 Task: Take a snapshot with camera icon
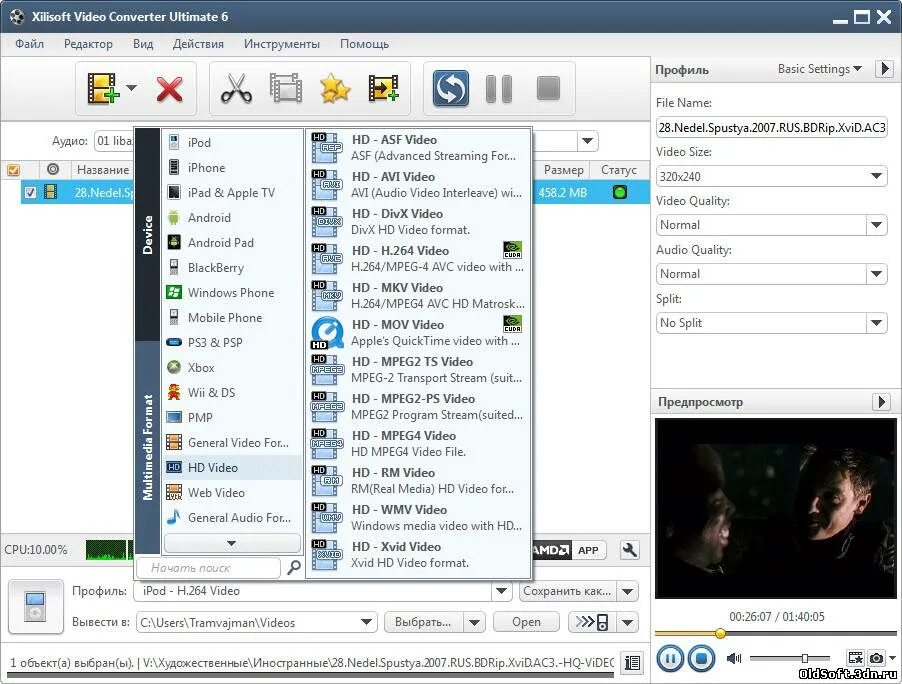tap(877, 657)
